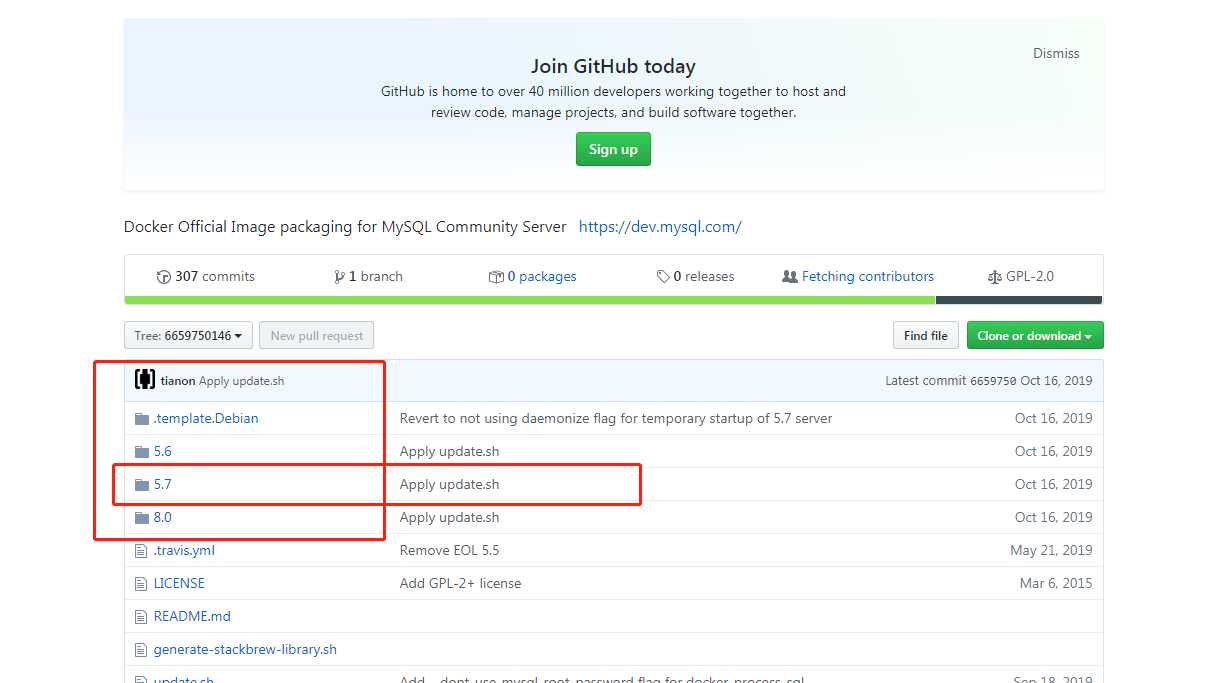Open the 8.0 folder
The width and height of the screenshot is (1221, 683).
[162, 517]
